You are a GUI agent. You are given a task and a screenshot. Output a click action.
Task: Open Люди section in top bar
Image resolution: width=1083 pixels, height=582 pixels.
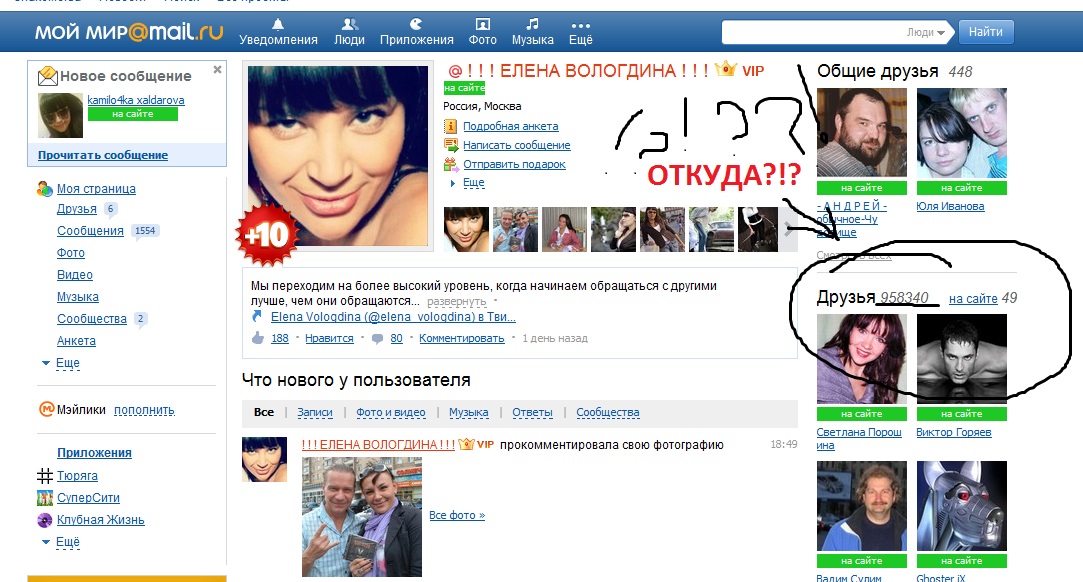[349, 32]
